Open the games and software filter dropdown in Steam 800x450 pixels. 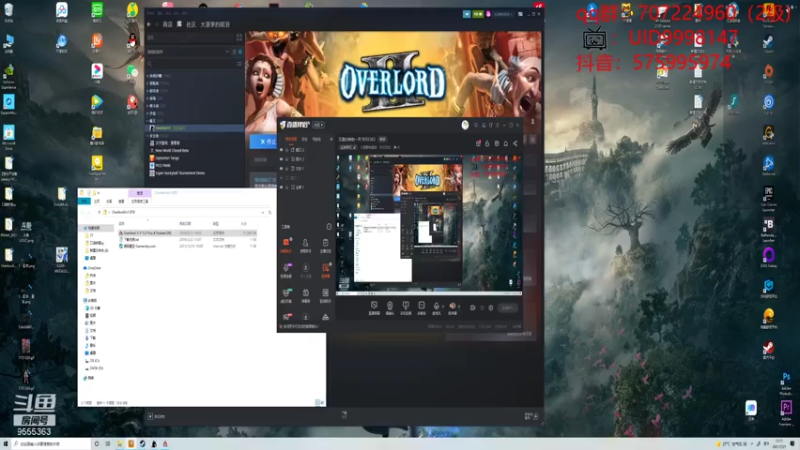coord(187,52)
